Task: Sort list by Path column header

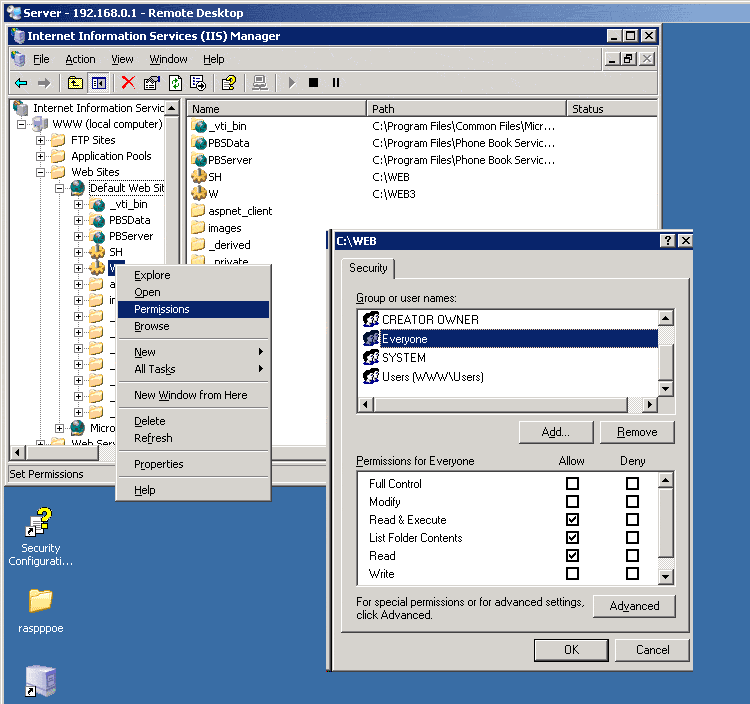Action: [466, 109]
